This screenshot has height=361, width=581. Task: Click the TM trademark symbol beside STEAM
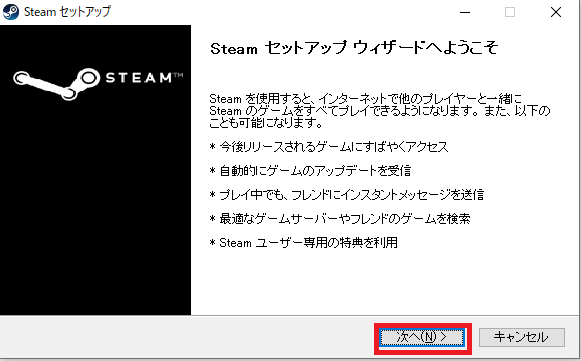pos(179,75)
